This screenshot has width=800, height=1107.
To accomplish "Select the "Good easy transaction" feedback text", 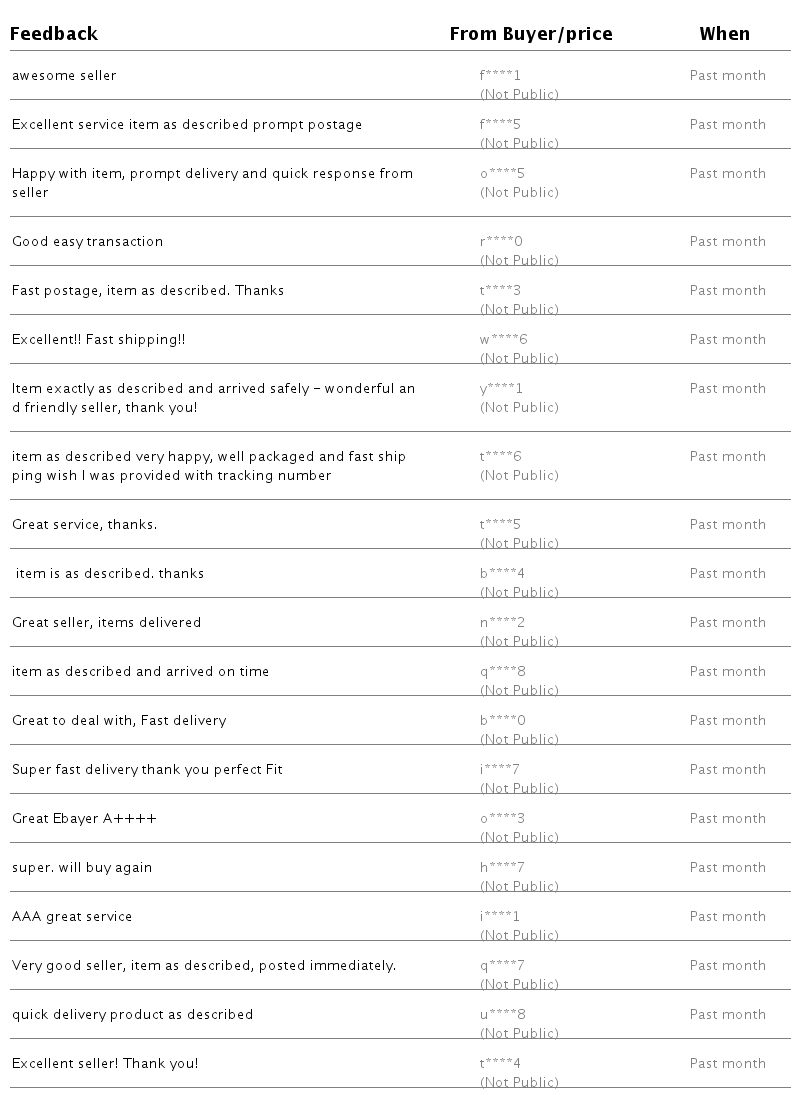I will coord(87,242).
